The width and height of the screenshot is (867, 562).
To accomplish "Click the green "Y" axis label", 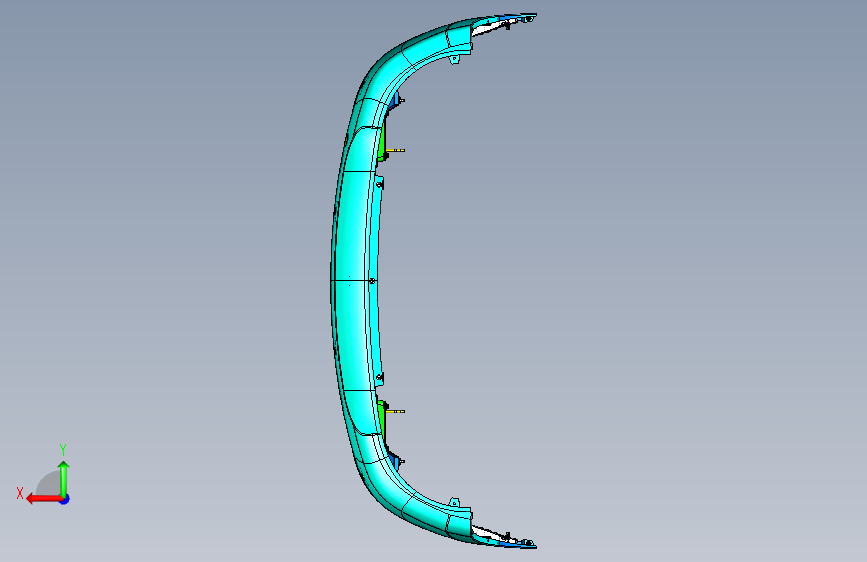I will coord(63,450).
